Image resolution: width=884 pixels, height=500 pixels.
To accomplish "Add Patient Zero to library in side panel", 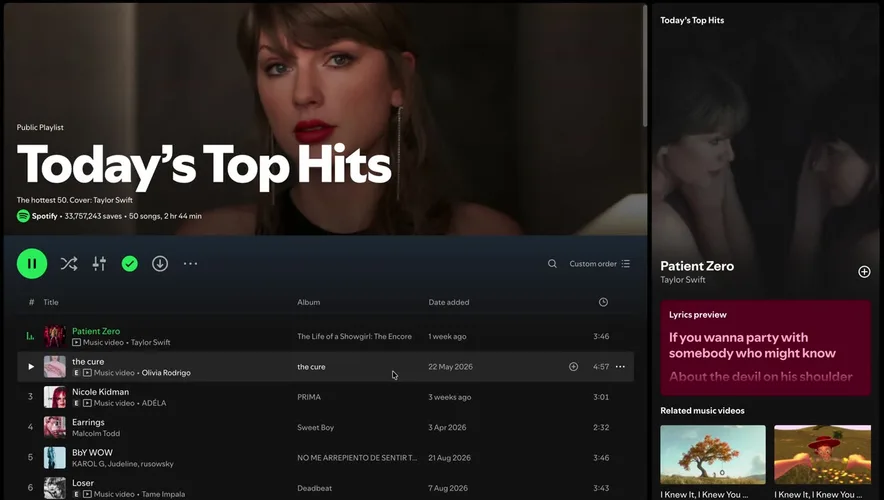I will tap(864, 272).
